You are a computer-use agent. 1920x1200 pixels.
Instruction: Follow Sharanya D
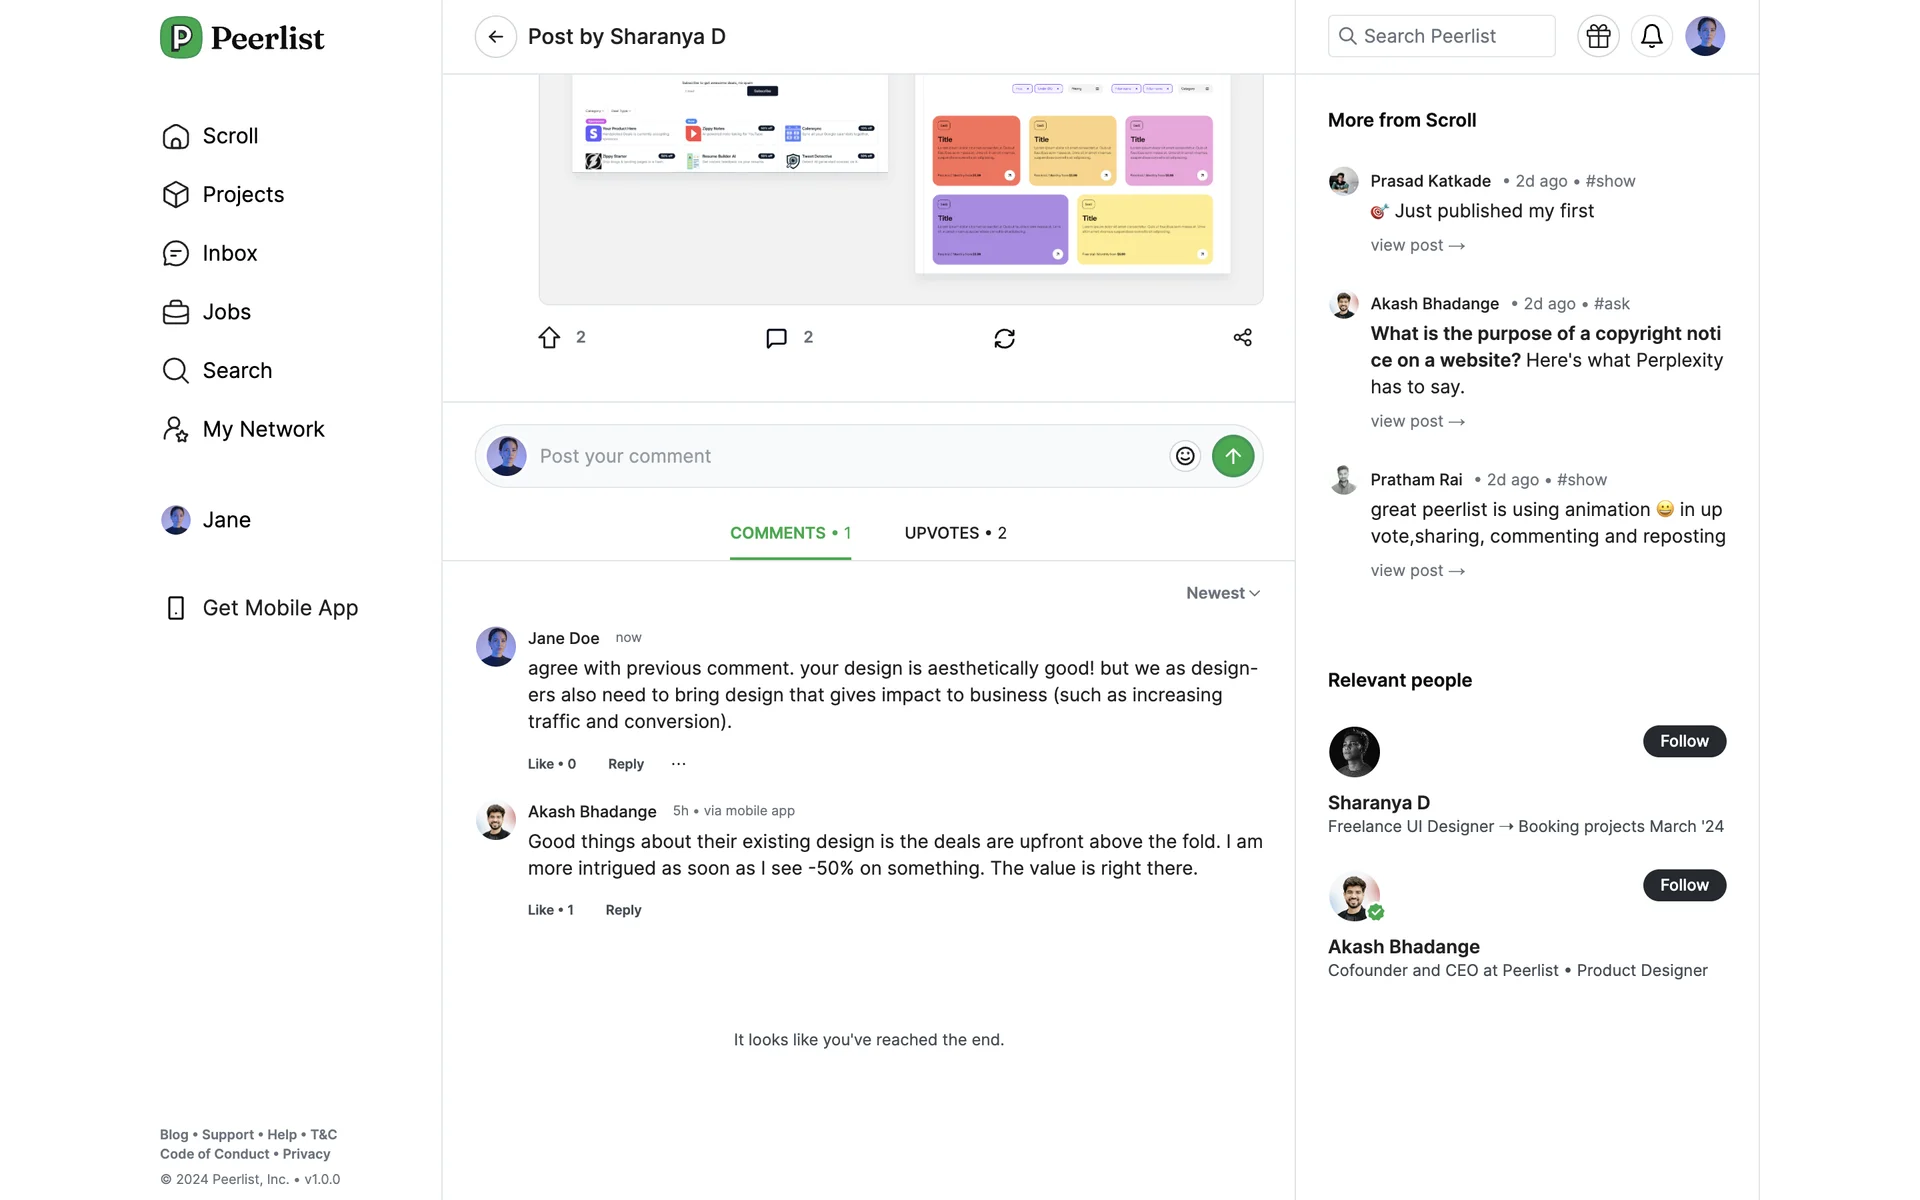coord(1684,741)
